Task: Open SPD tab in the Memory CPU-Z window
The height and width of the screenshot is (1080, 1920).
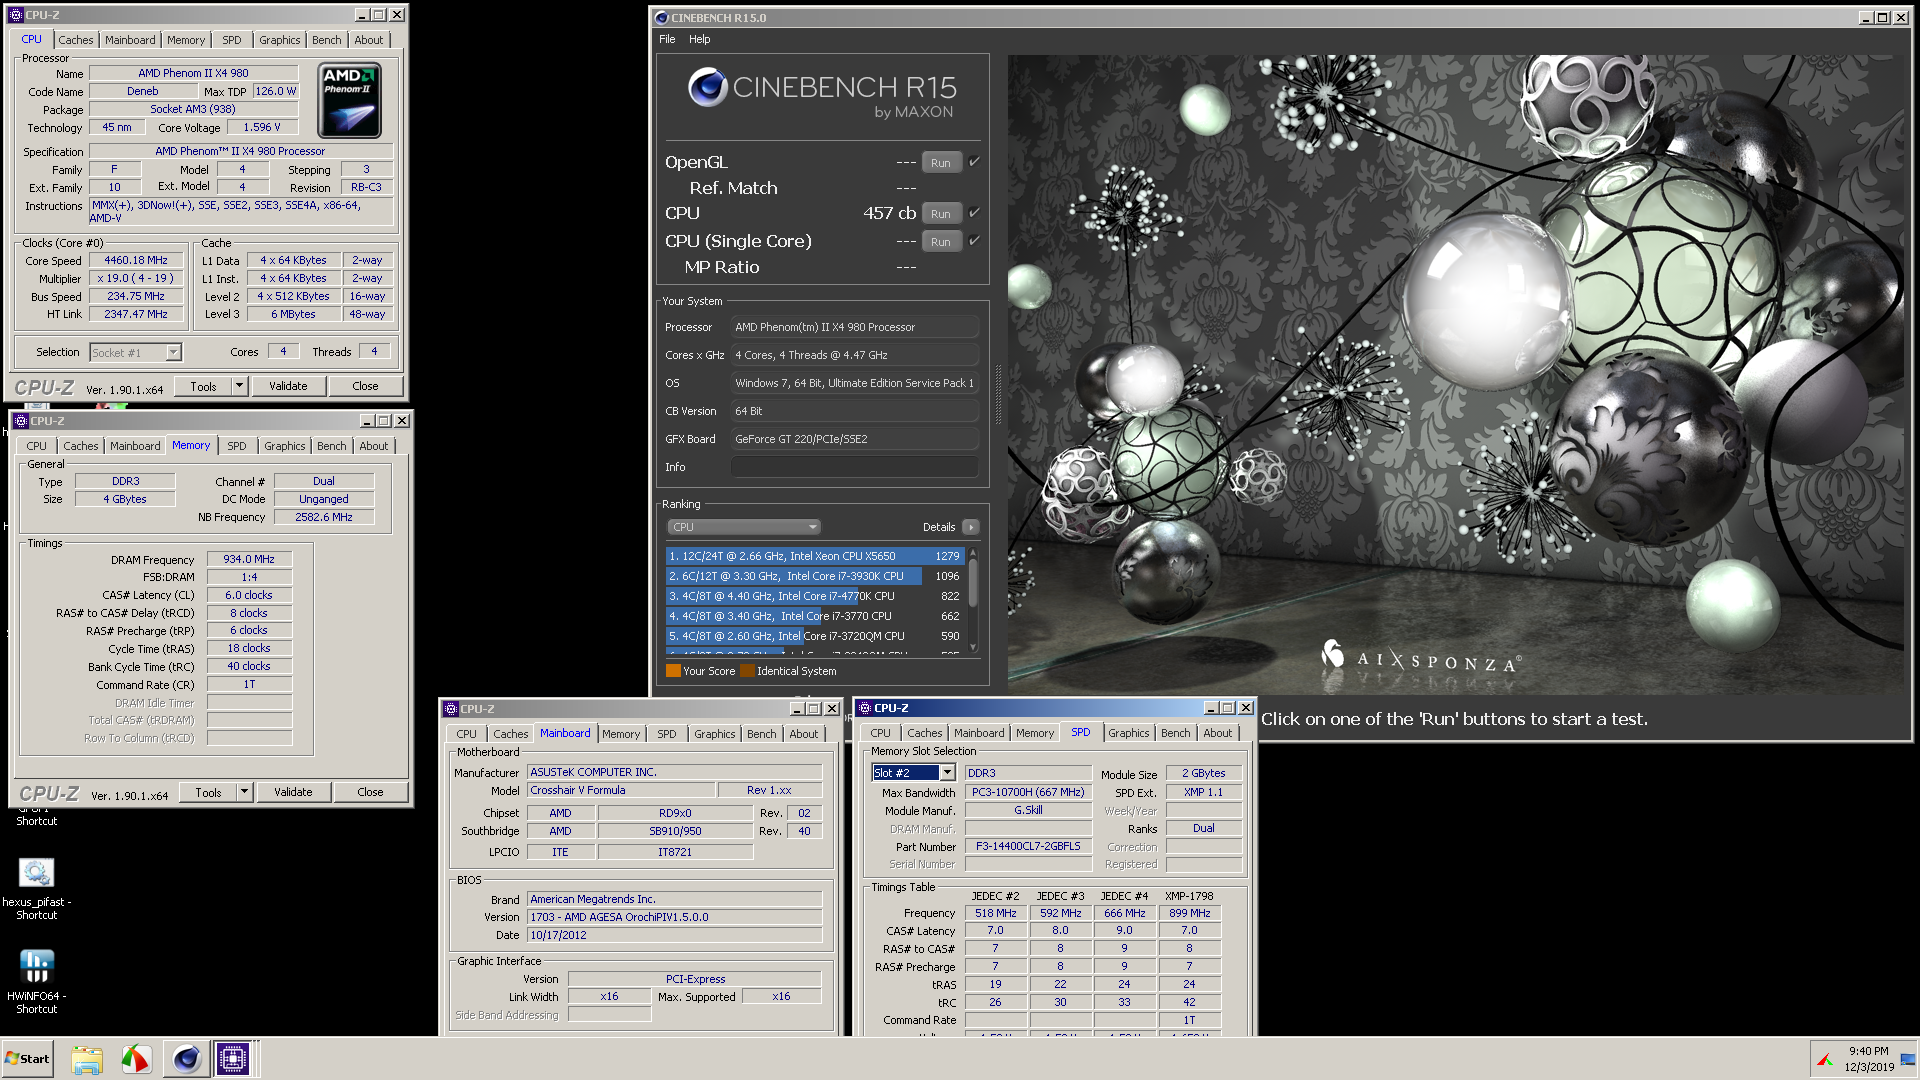Action: tap(237, 446)
